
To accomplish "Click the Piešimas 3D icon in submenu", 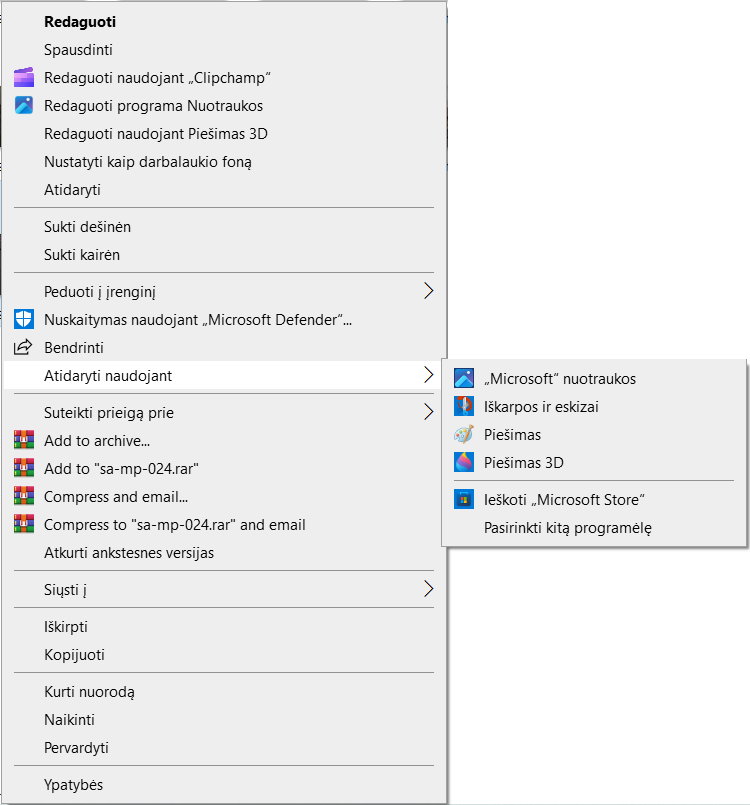I will coord(464,463).
